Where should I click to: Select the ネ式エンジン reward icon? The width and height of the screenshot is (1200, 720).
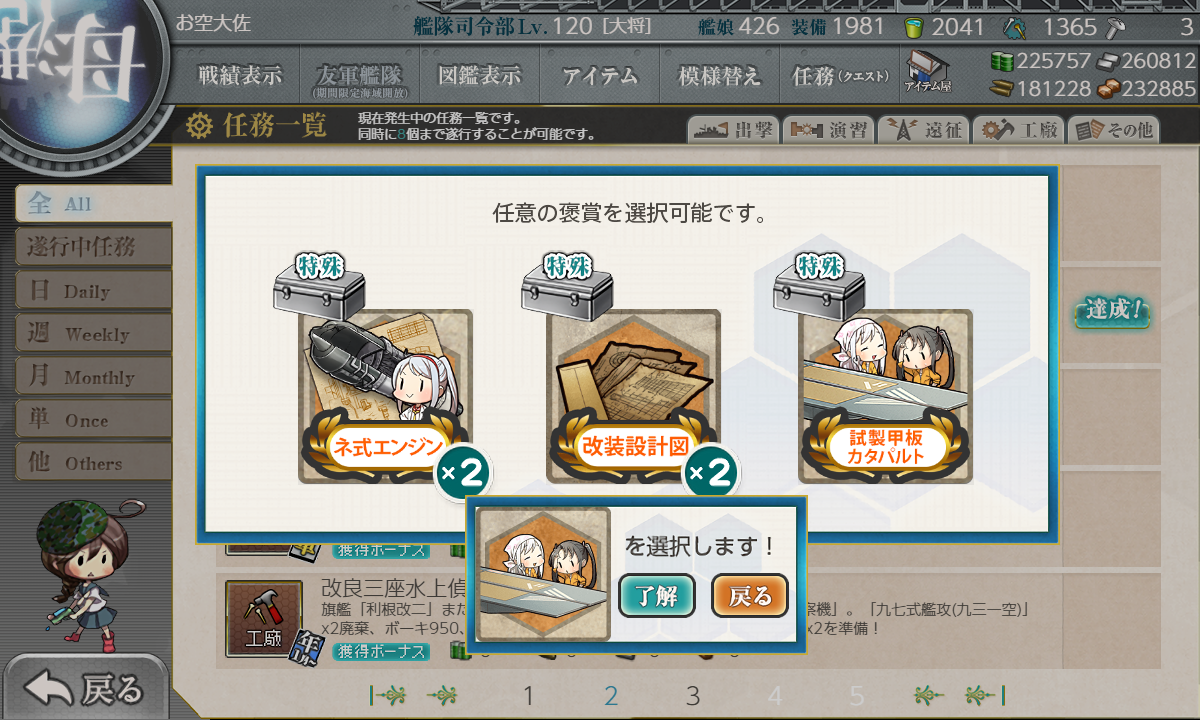click(x=386, y=396)
